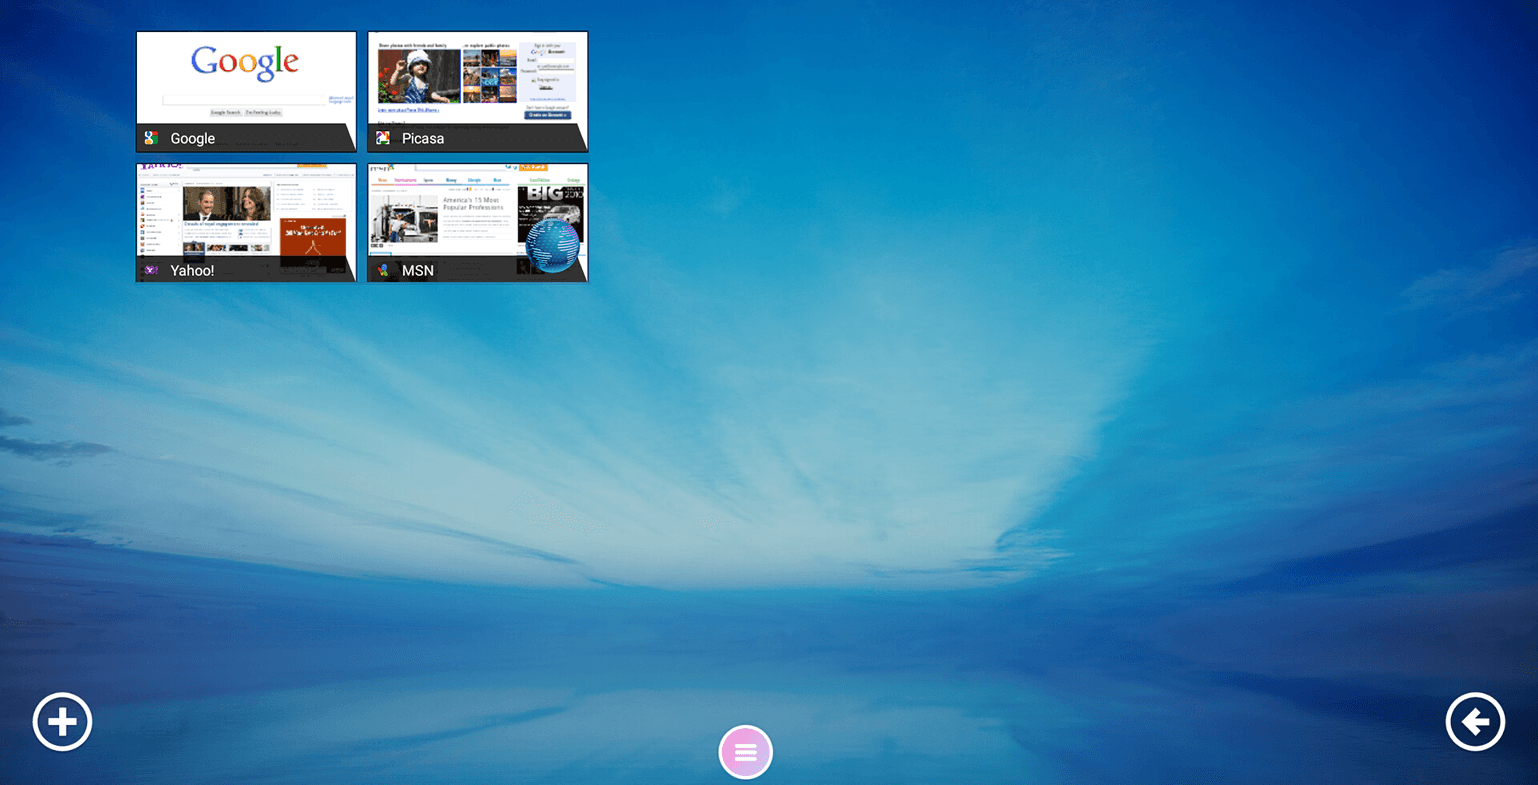Image resolution: width=1538 pixels, height=785 pixels.
Task: Click the MSN butterfly favicon
Action: [383, 270]
